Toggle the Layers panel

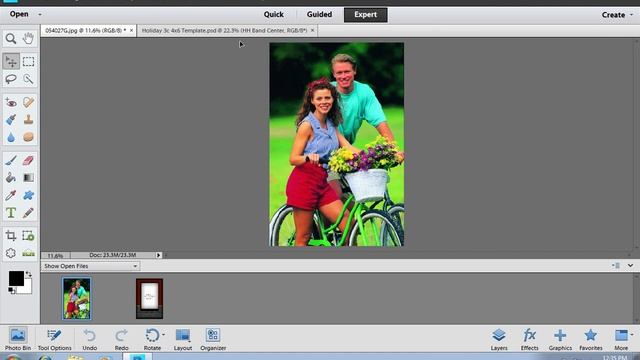pyautogui.click(x=499, y=339)
